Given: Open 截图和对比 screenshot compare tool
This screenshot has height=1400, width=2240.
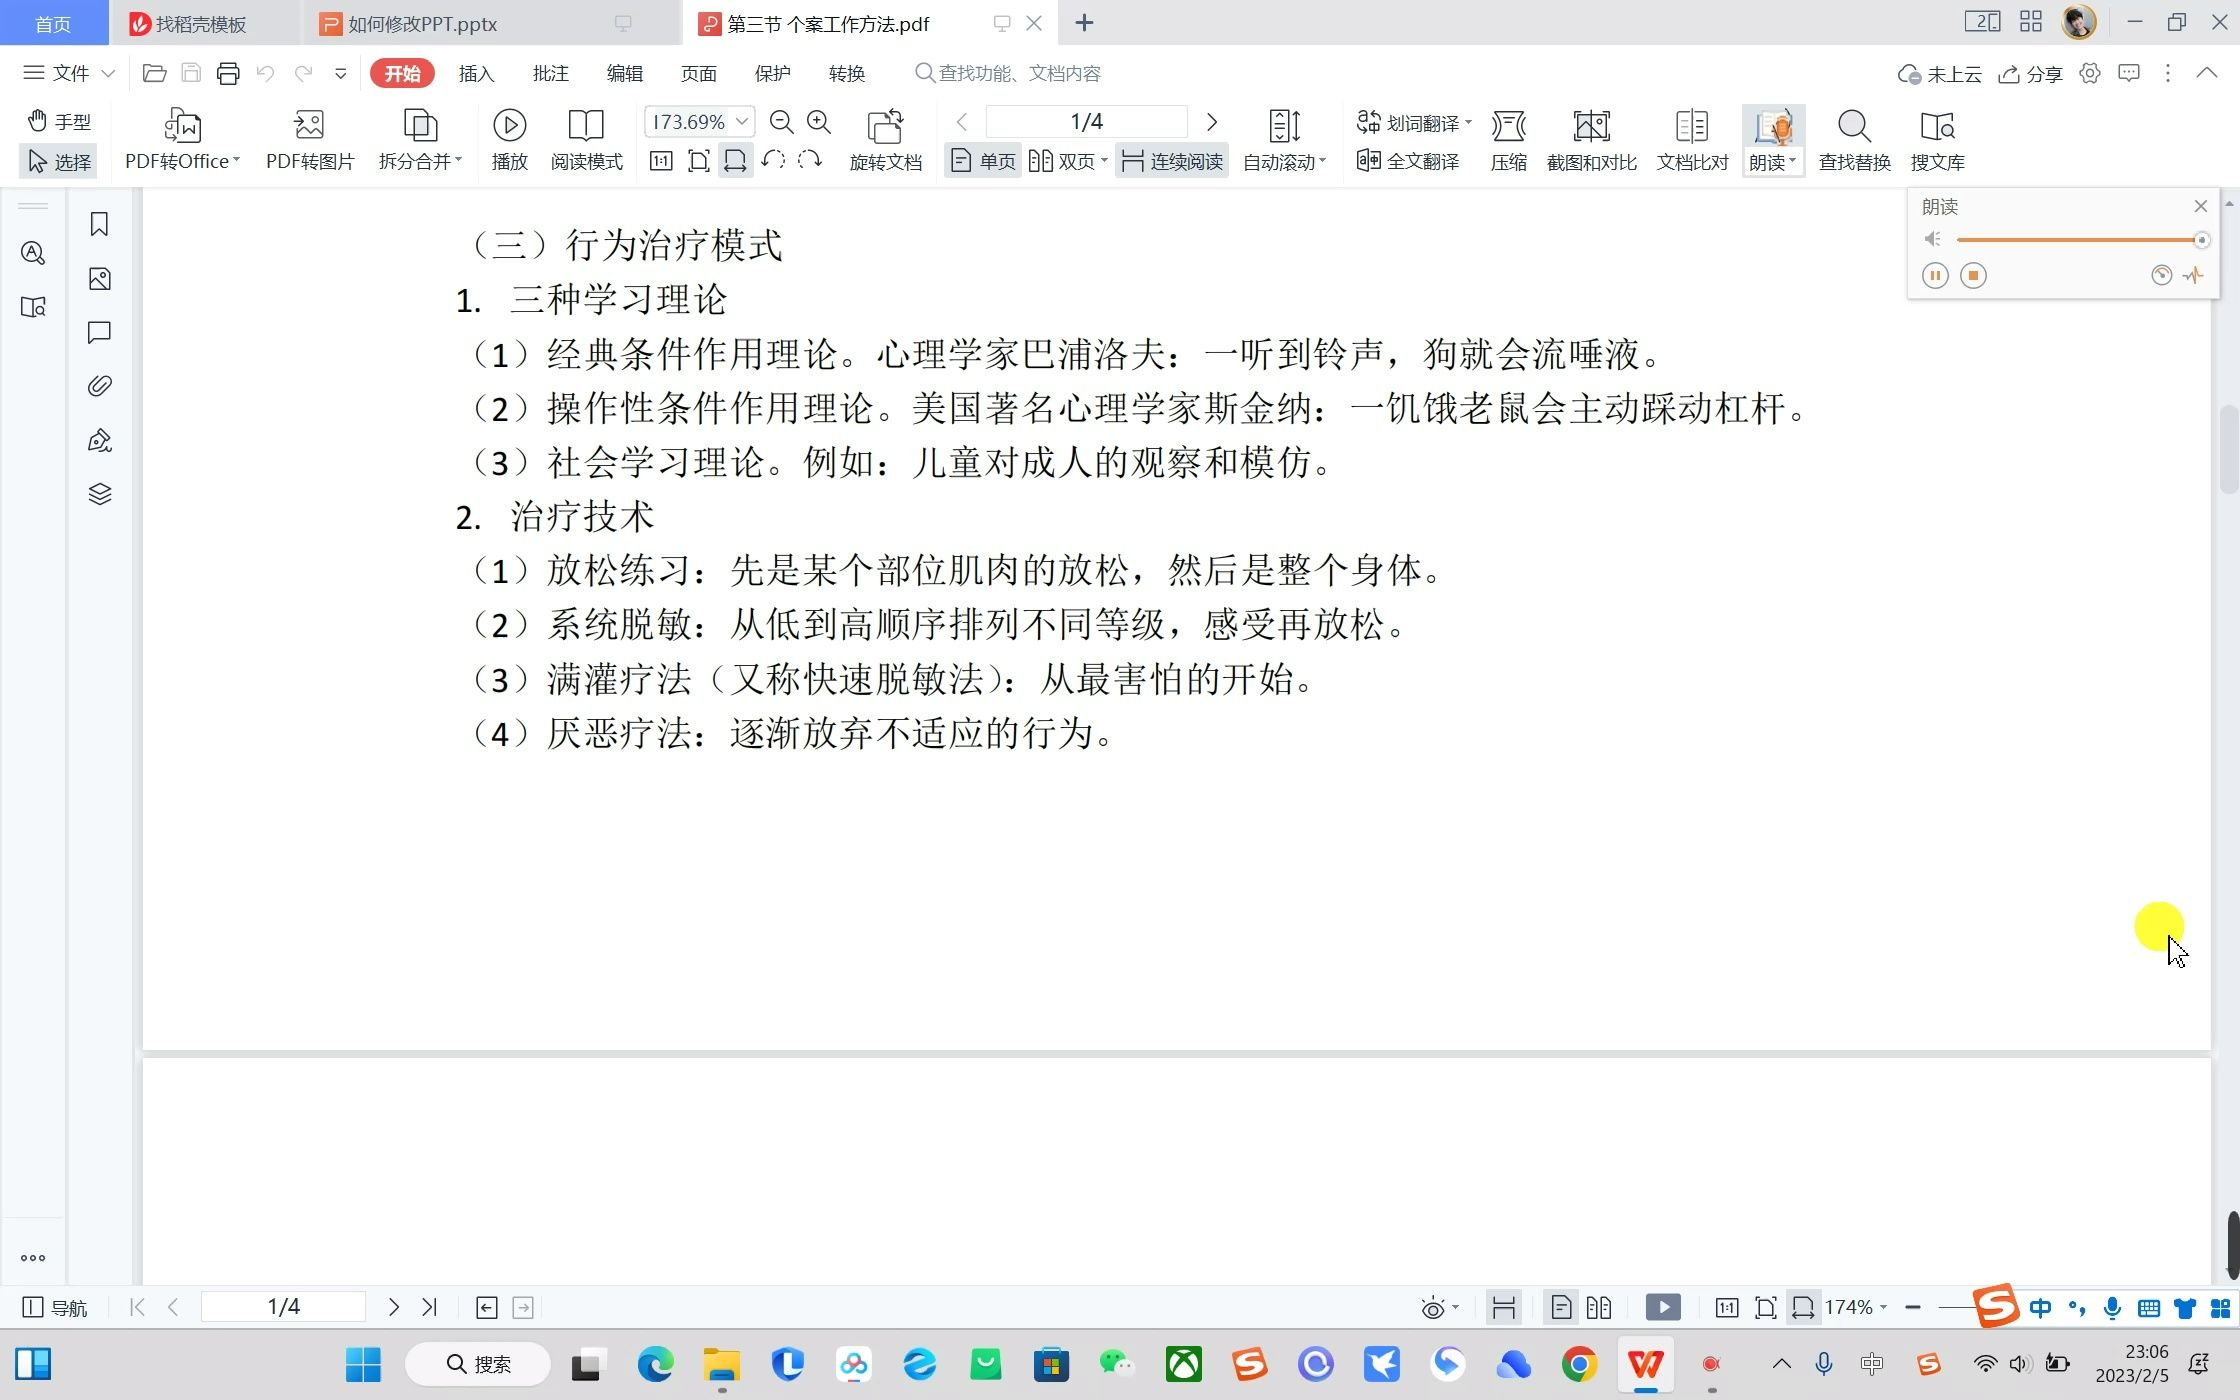Looking at the screenshot, I should (x=1591, y=140).
